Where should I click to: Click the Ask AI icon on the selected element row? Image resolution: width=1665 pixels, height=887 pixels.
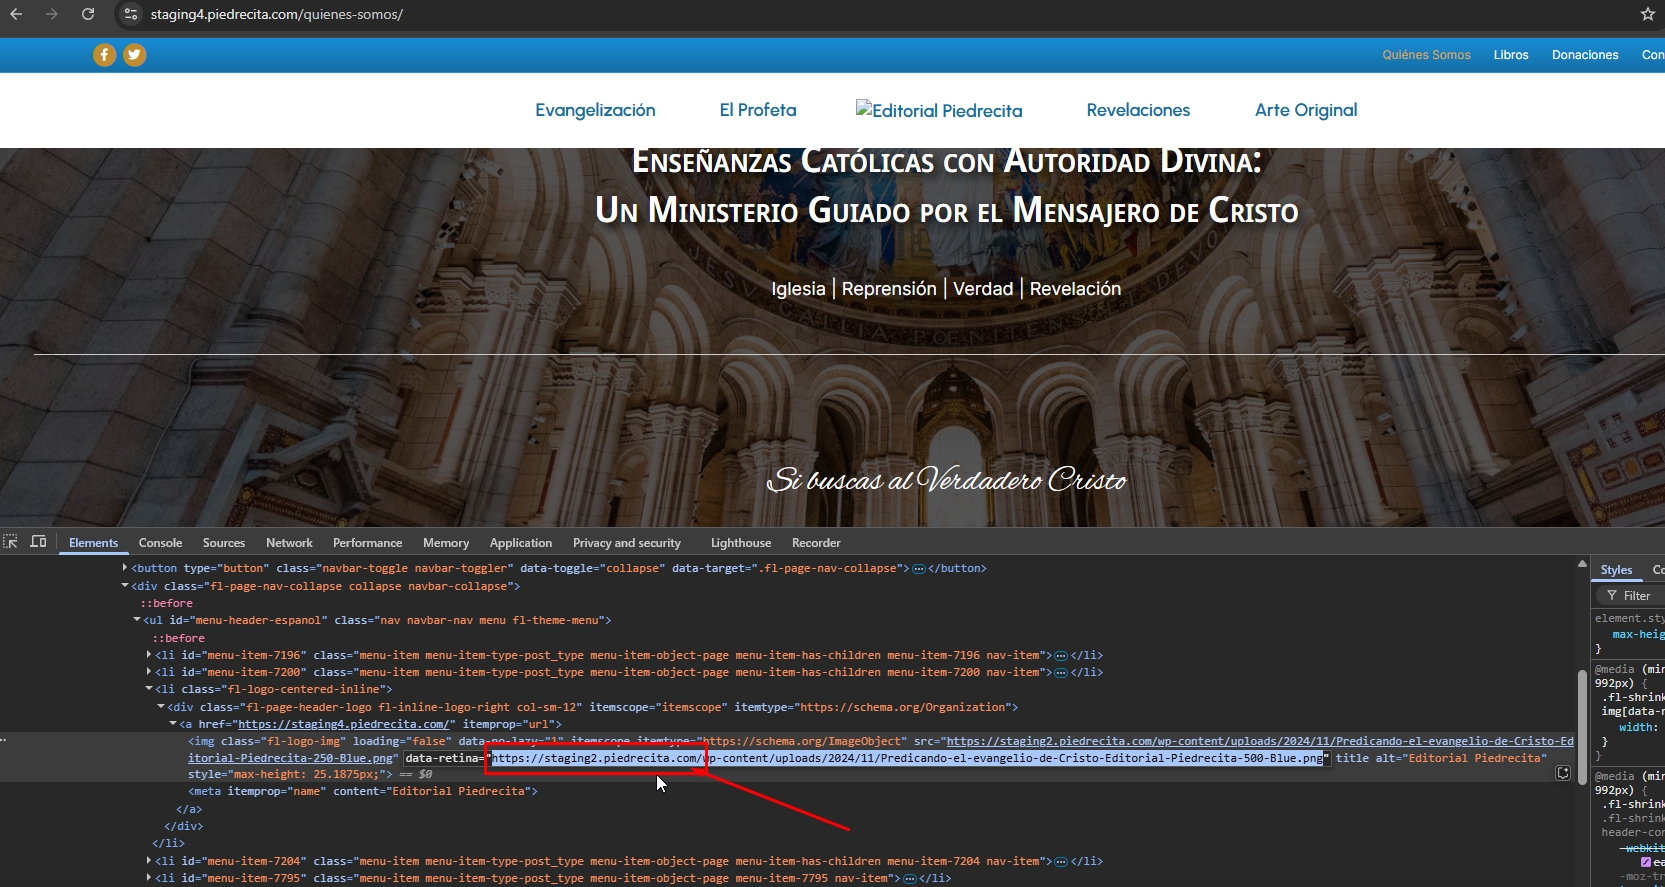click(1562, 773)
